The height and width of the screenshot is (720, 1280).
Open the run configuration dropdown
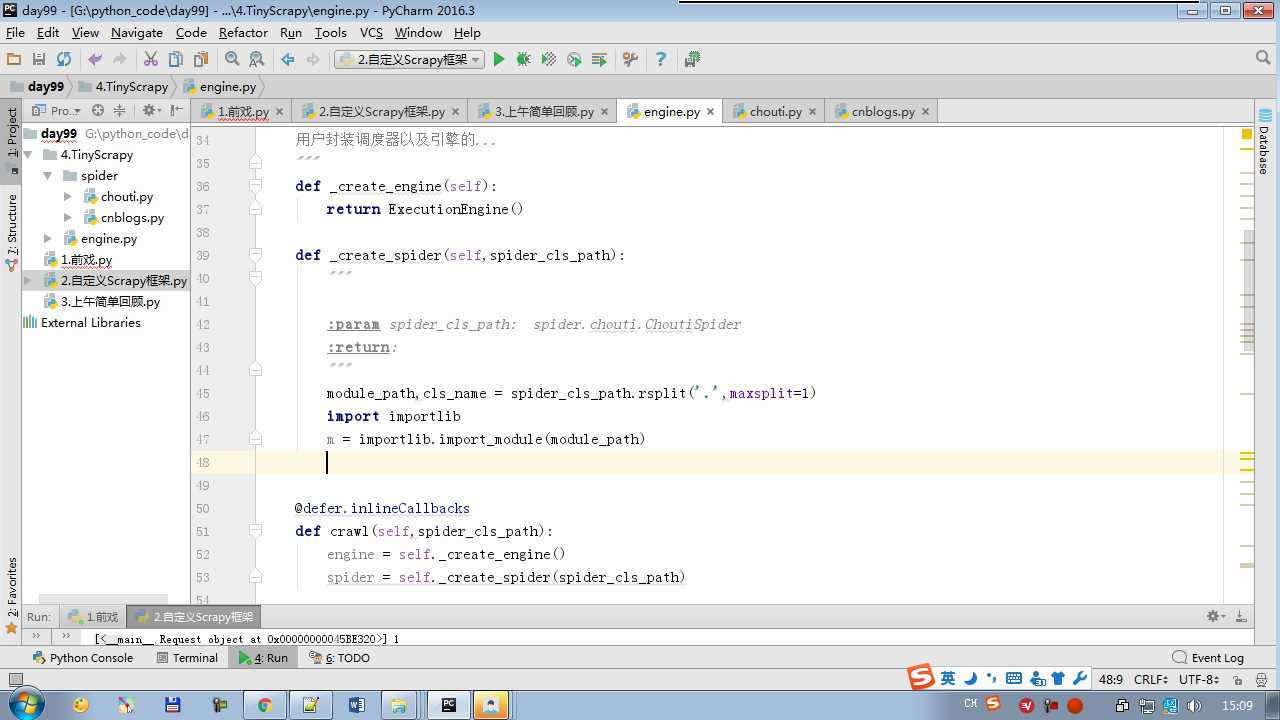pyautogui.click(x=410, y=60)
